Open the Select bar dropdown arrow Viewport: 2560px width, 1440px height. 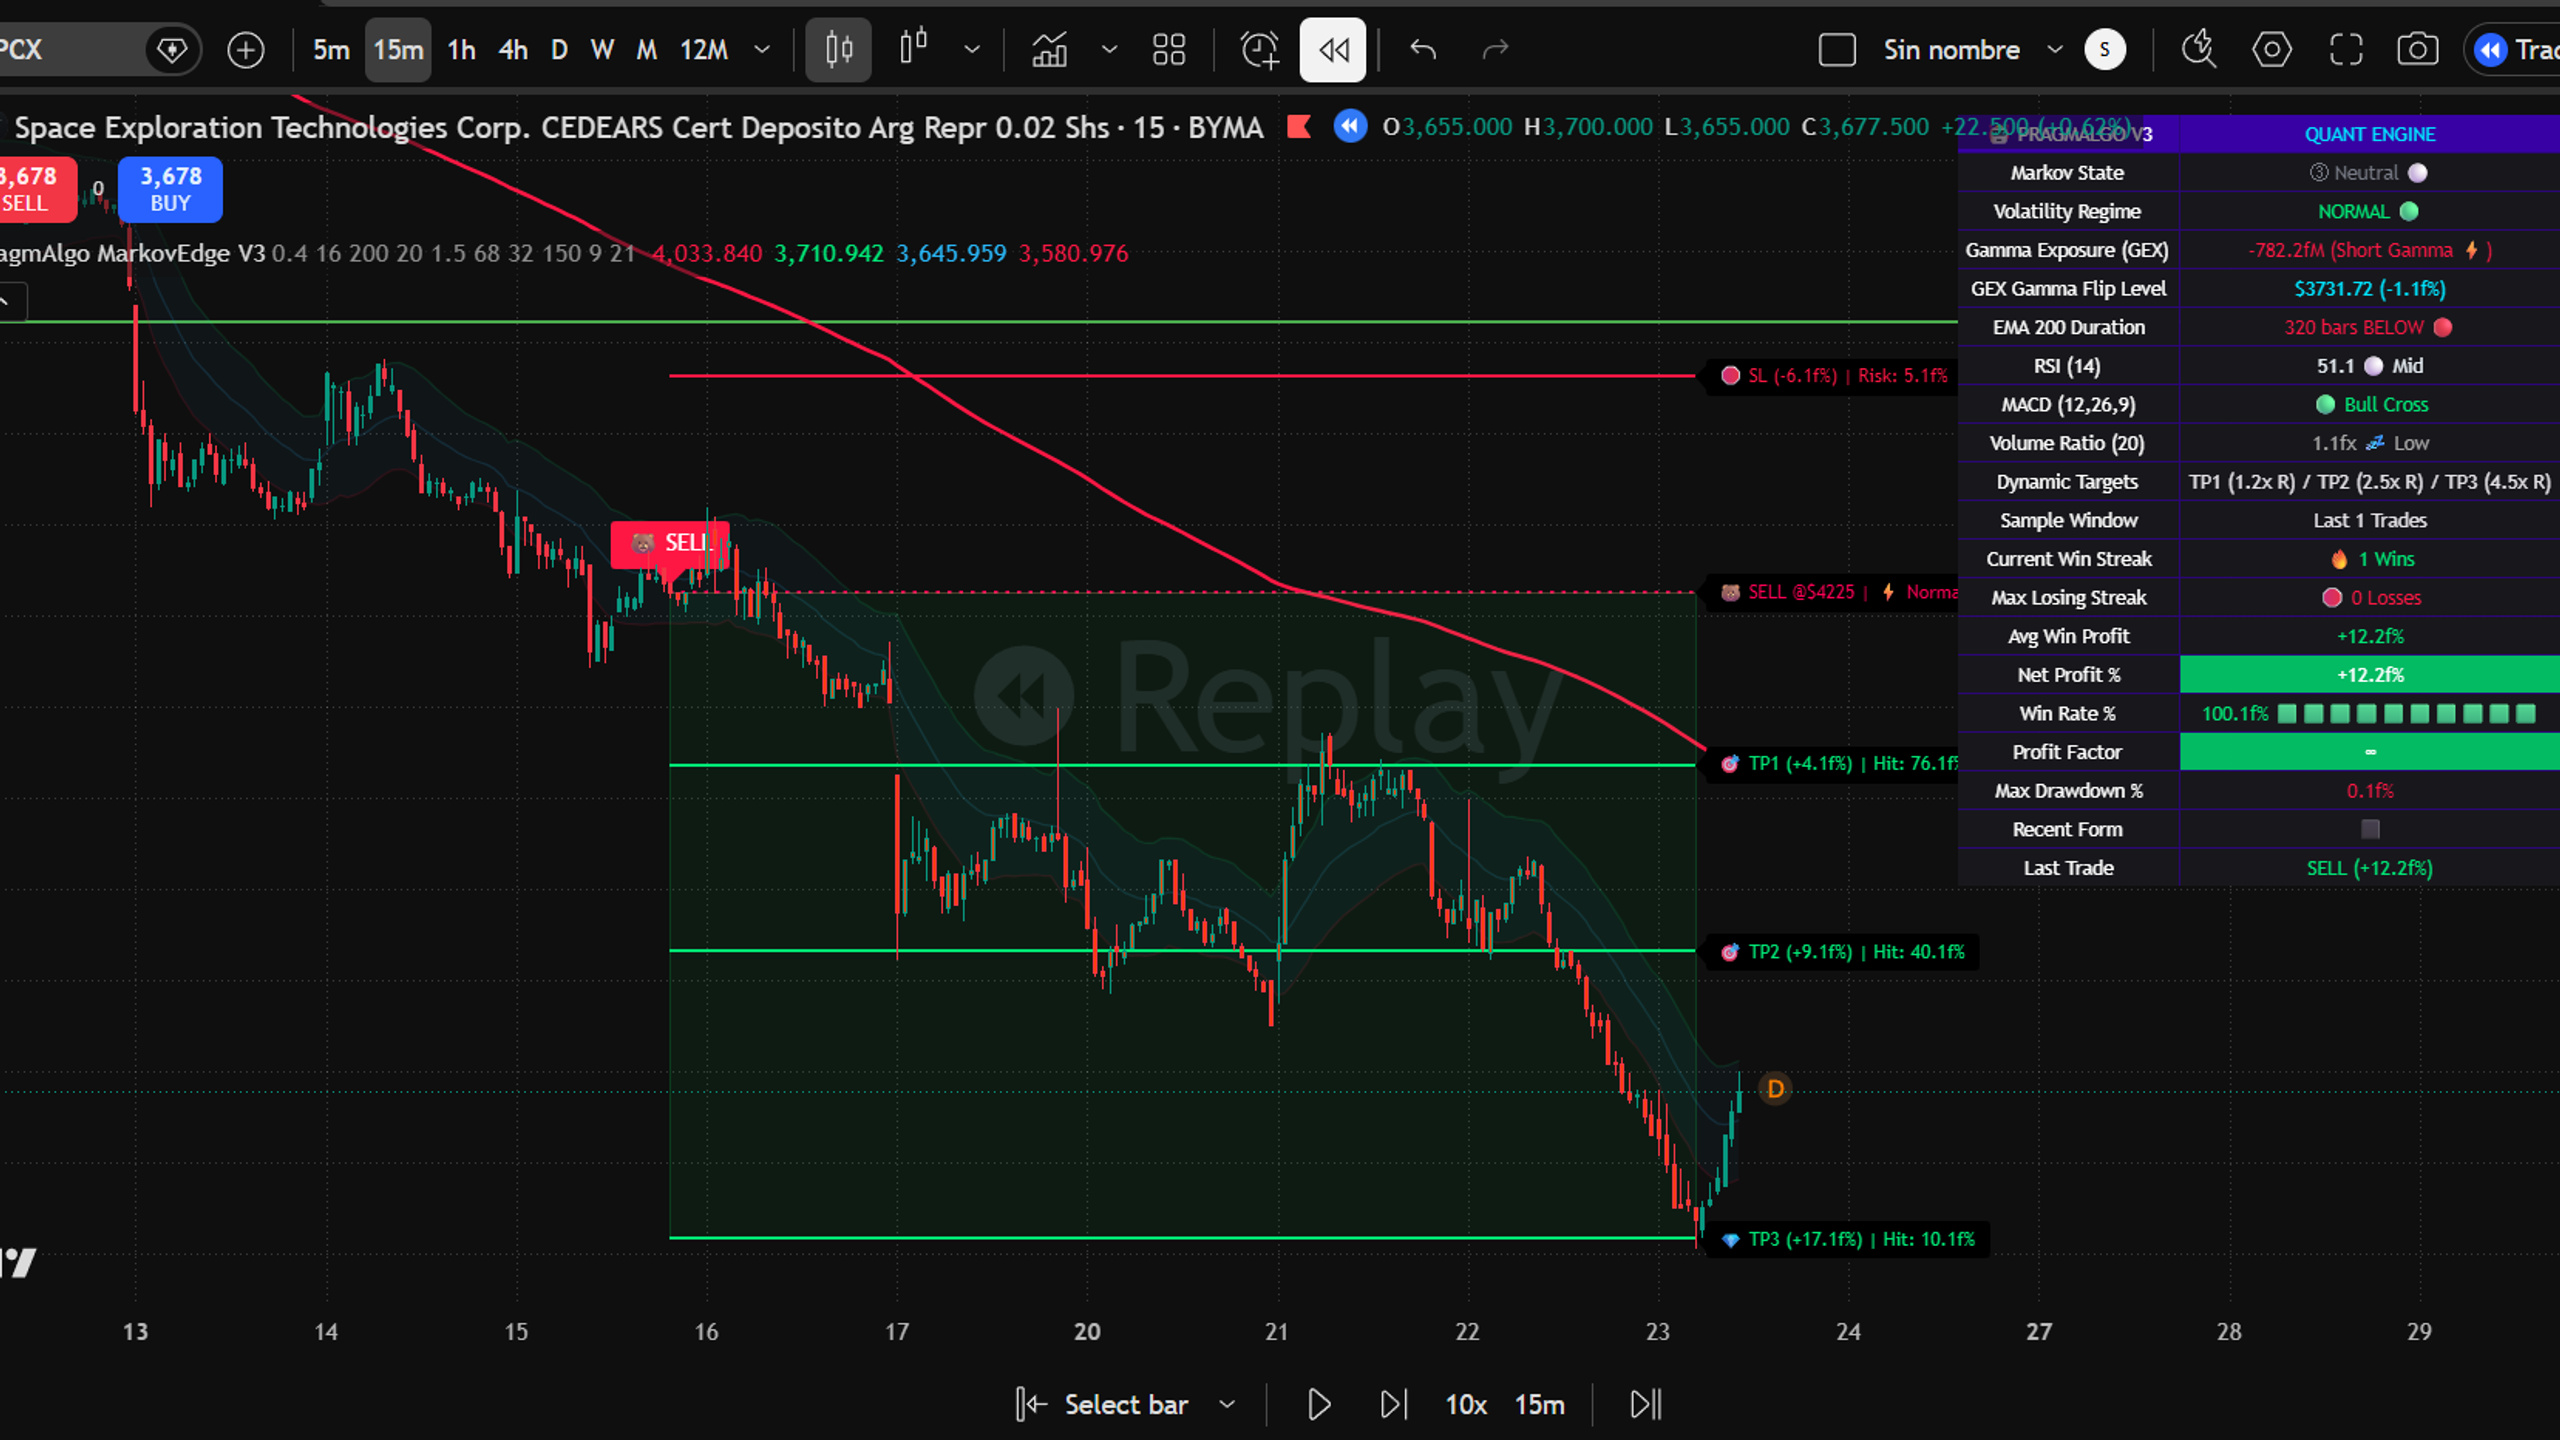pos(1227,1405)
